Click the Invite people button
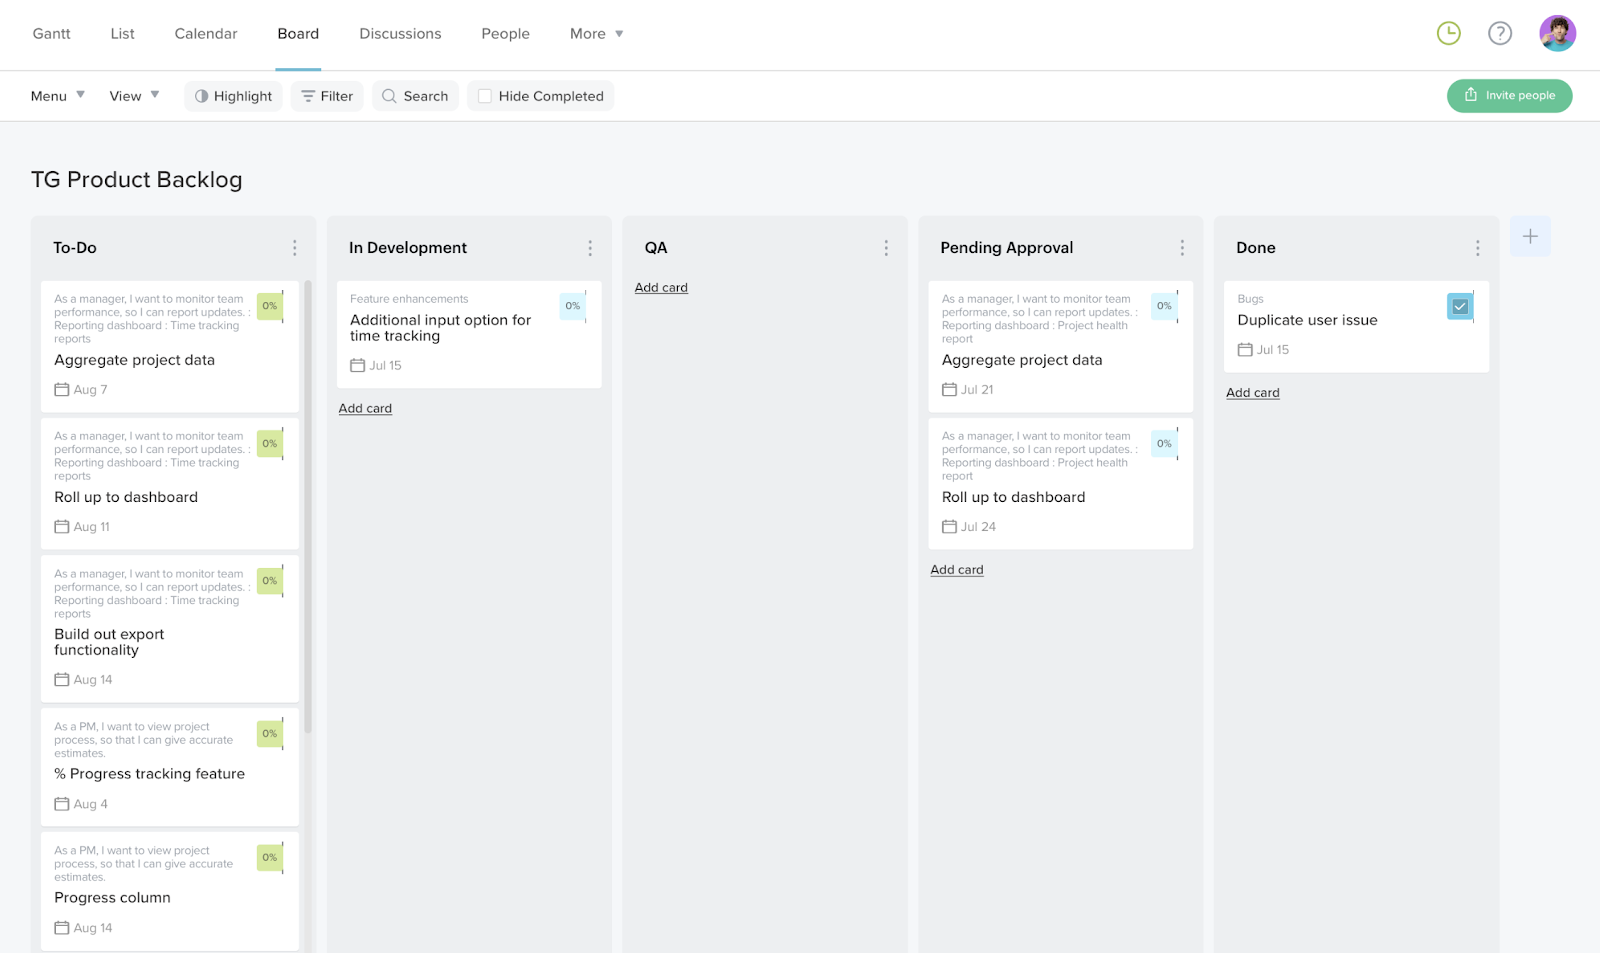Viewport: 1600px width, 953px height. (x=1509, y=95)
